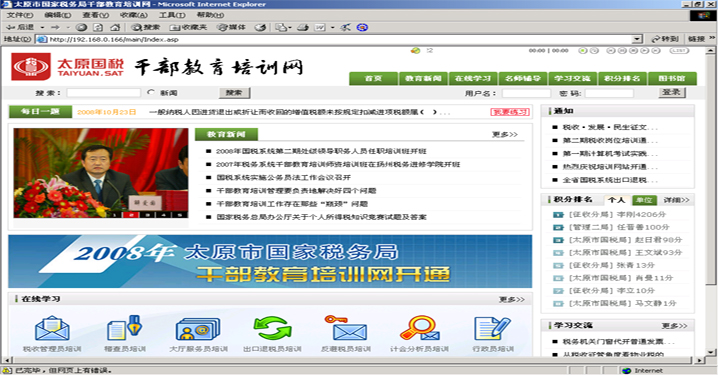Viewport: 718px width, 375px height.
Task: Switch ranking to 个人 tab
Action: coord(616,200)
